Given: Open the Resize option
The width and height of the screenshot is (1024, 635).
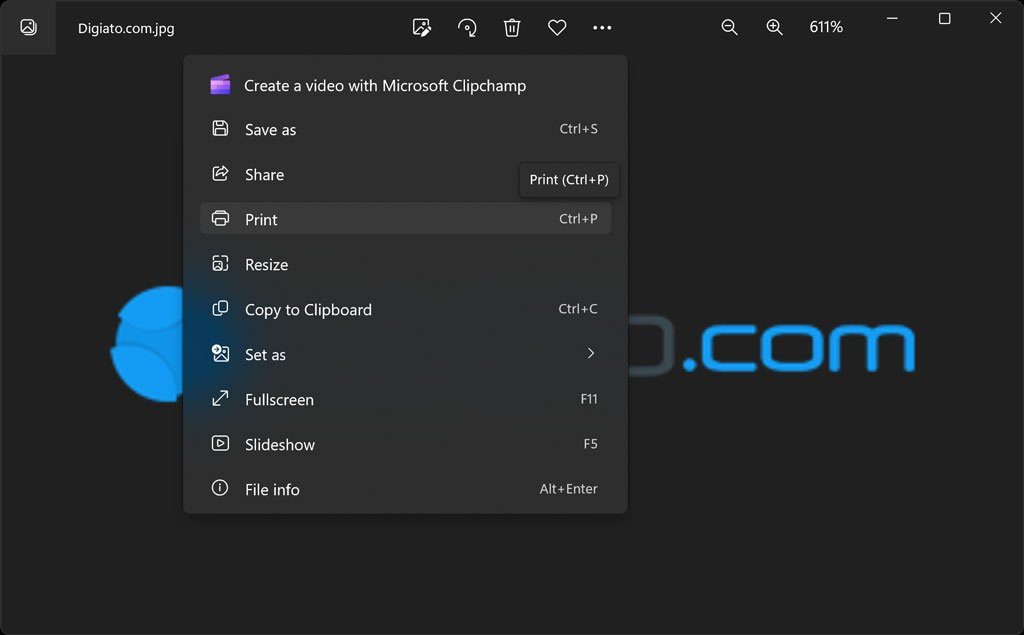Looking at the screenshot, I should click(405, 264).
